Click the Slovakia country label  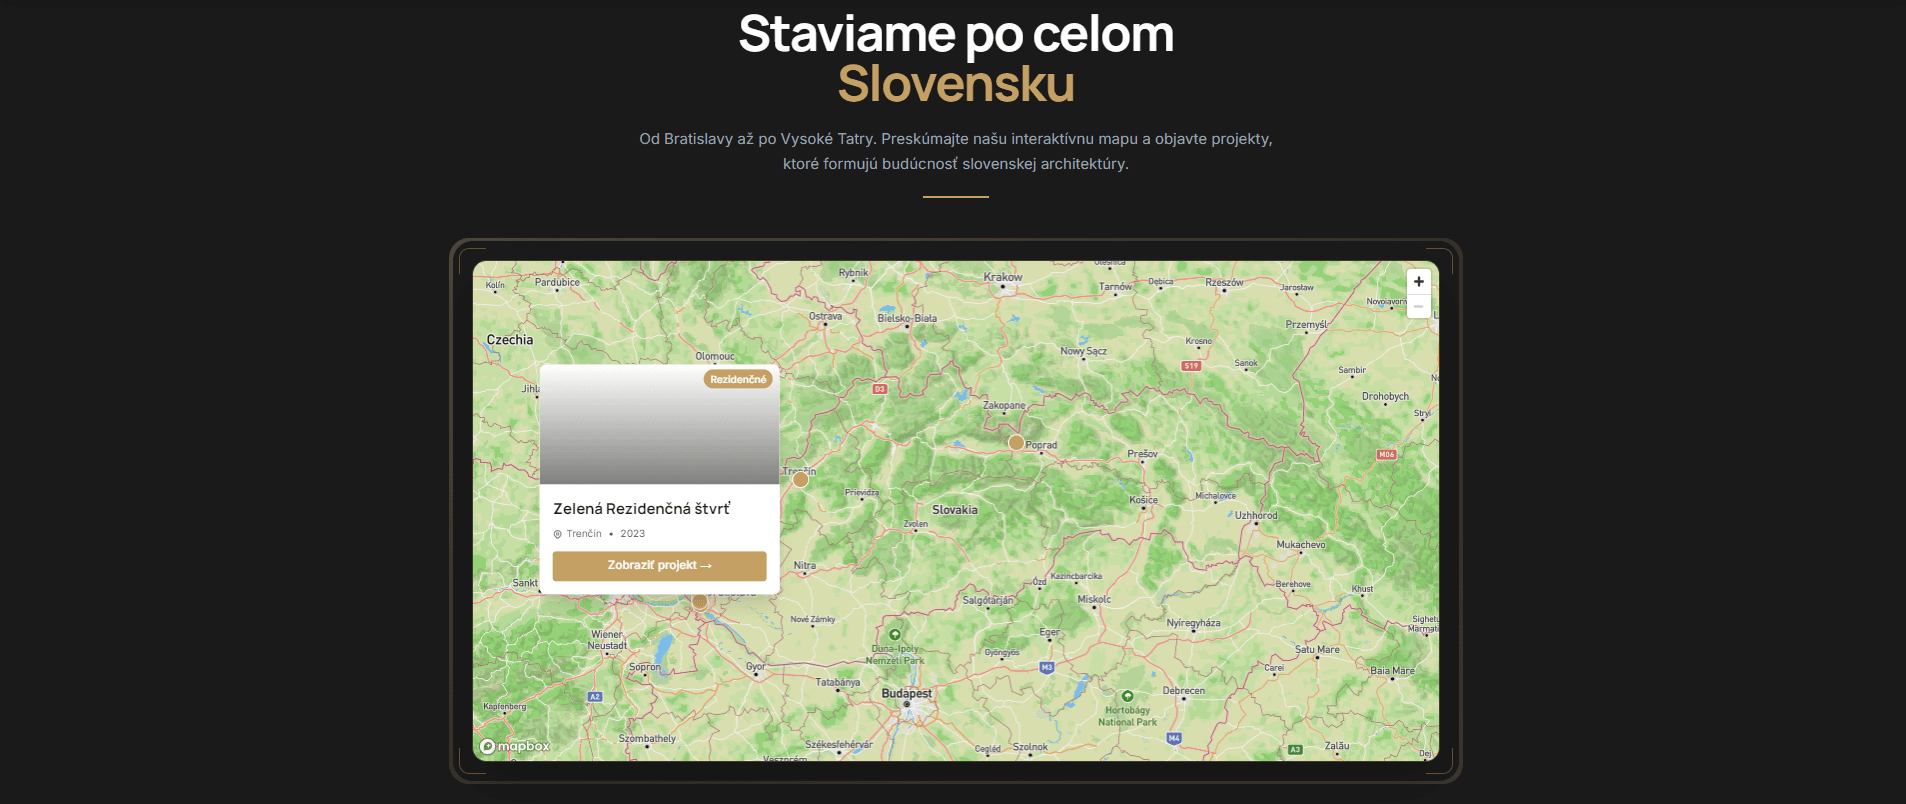(x=955, y=510)
